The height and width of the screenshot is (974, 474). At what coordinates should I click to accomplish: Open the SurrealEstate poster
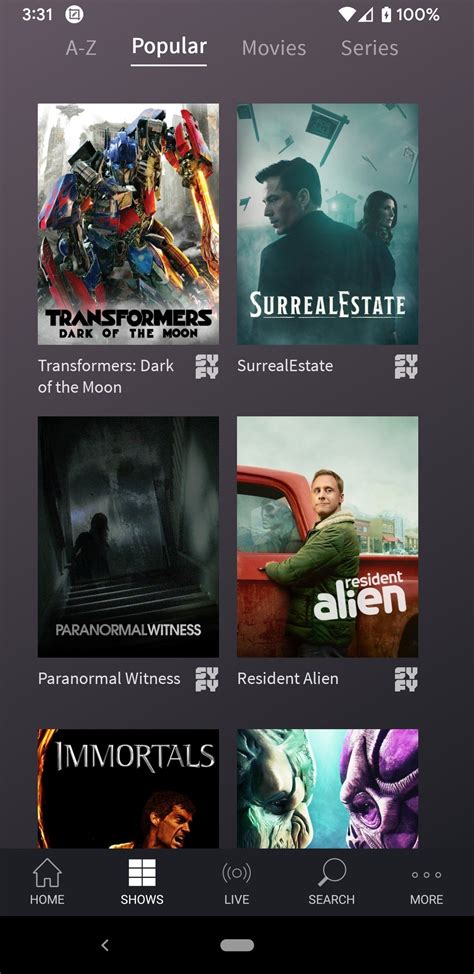pos(327,224)
